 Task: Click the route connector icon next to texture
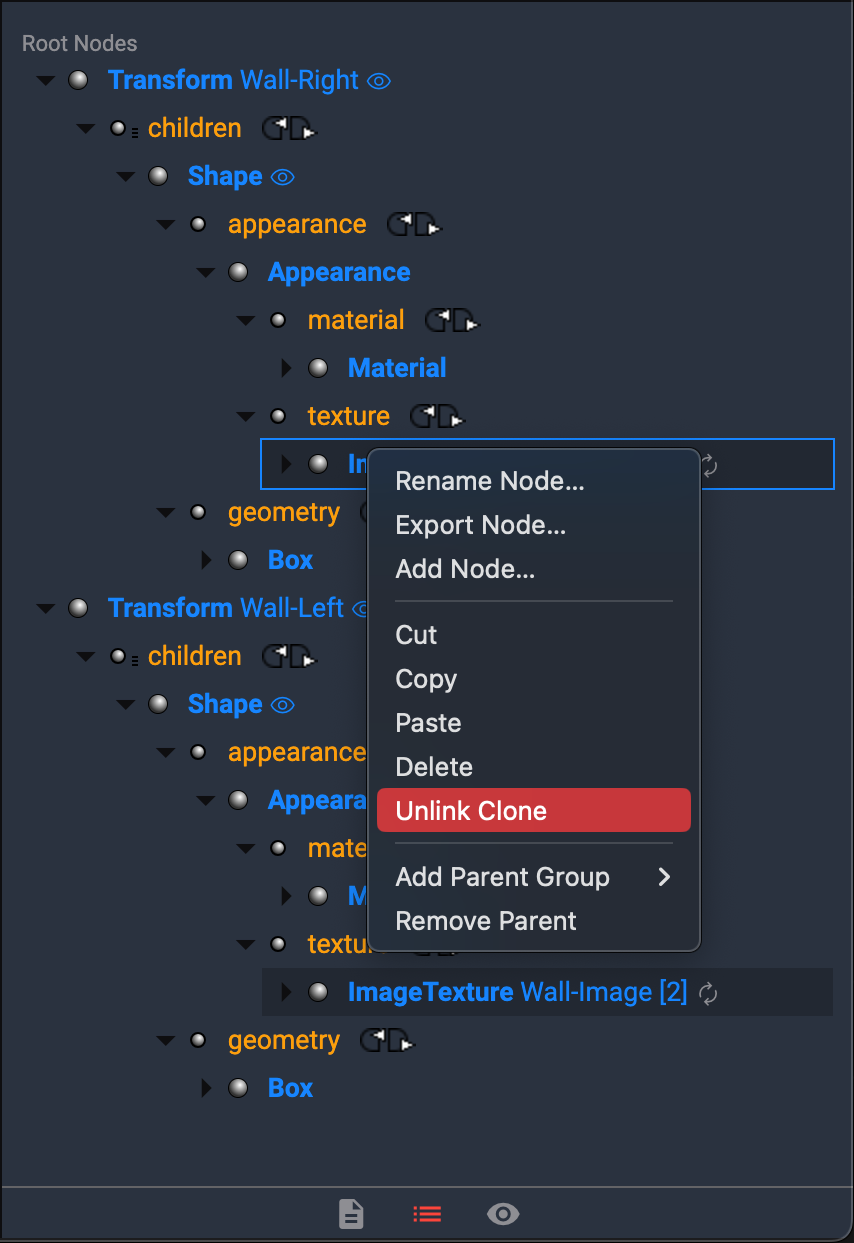coord(438,417)
